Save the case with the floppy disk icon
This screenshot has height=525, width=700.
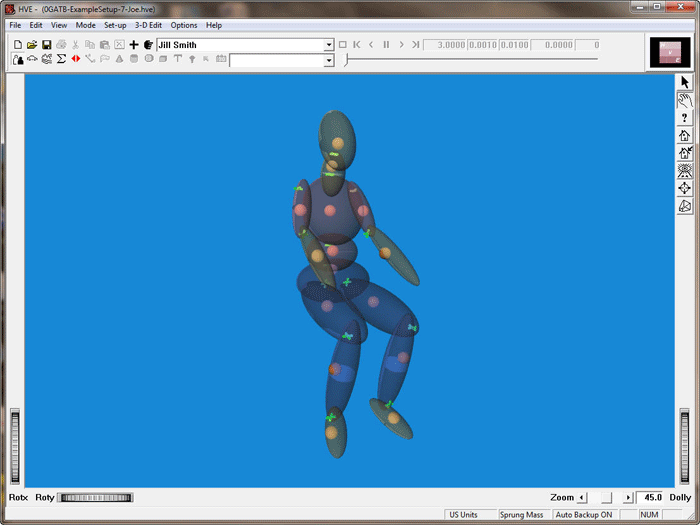click(46, 45)
